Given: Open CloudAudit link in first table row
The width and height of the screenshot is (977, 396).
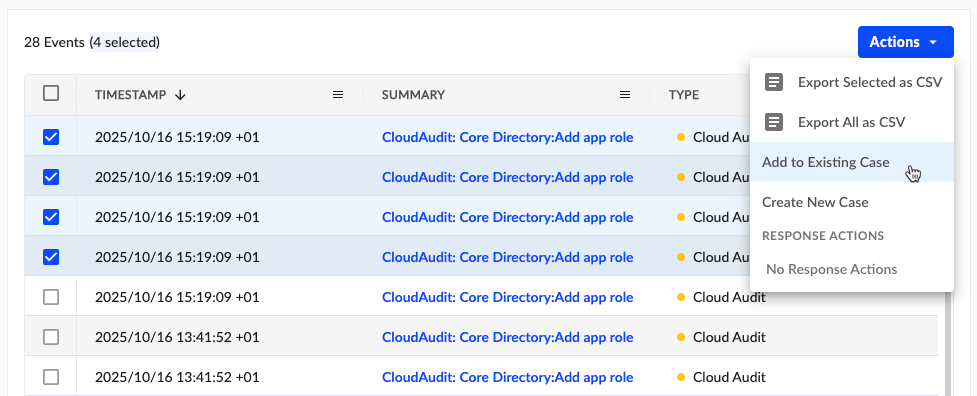Looking at the screenshot, I should (x=507, y=137).
